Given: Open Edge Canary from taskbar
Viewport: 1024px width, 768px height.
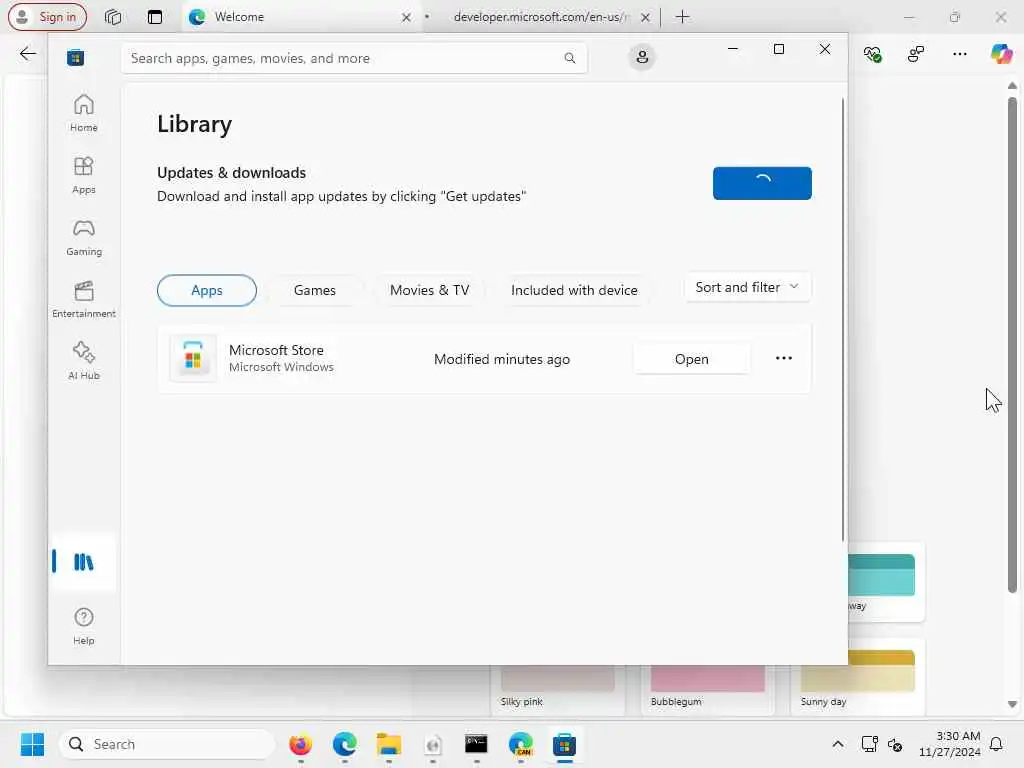Looking at the screenshot, I should tap(520, 744).
